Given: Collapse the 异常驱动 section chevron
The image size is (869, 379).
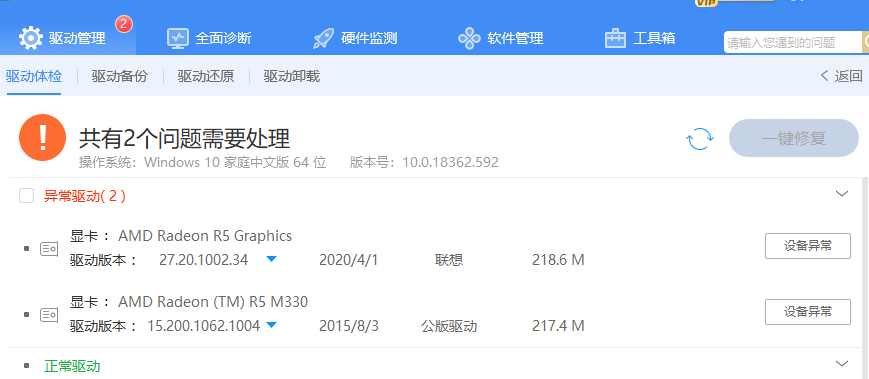Looking at the screenshot, I should [x=842, y=193].
